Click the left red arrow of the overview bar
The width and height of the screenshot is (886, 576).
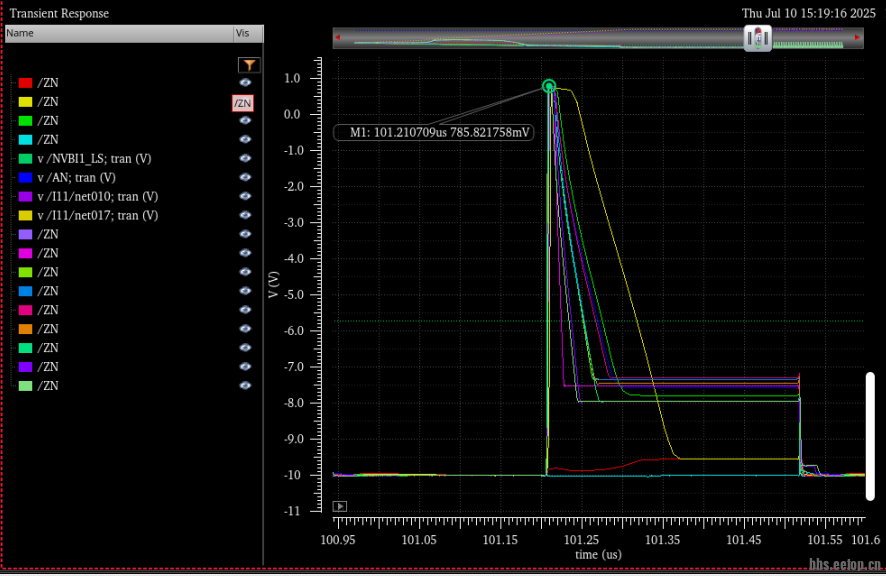click(337, 37)
